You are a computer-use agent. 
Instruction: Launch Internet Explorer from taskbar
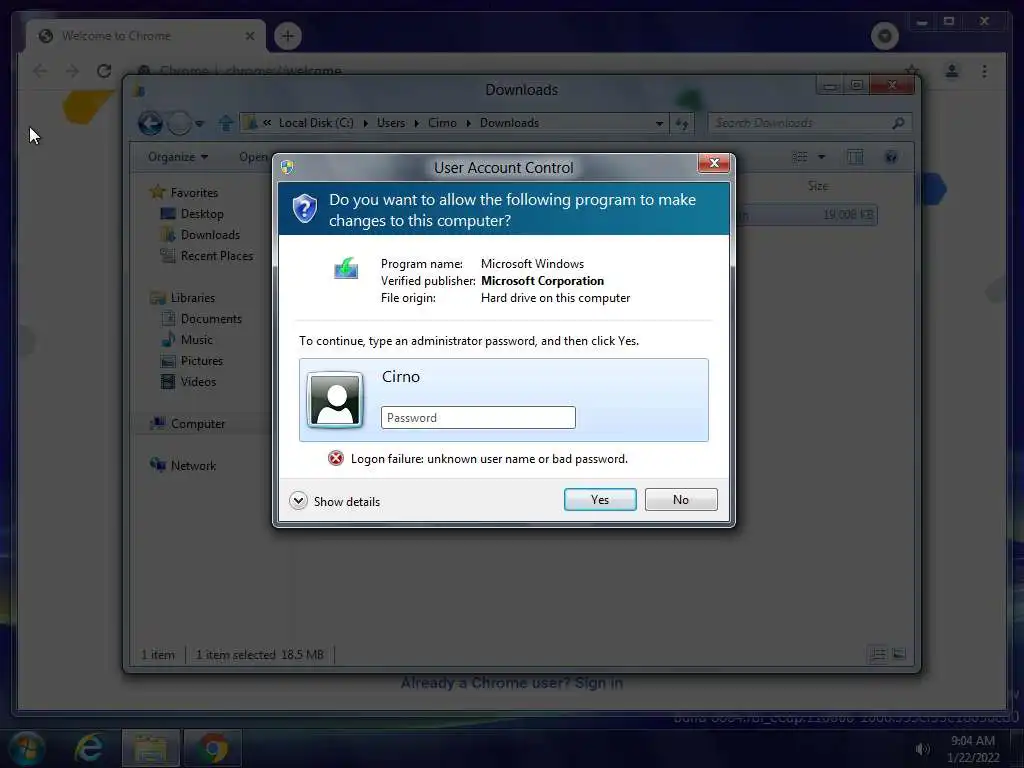[x=89, y=748]
